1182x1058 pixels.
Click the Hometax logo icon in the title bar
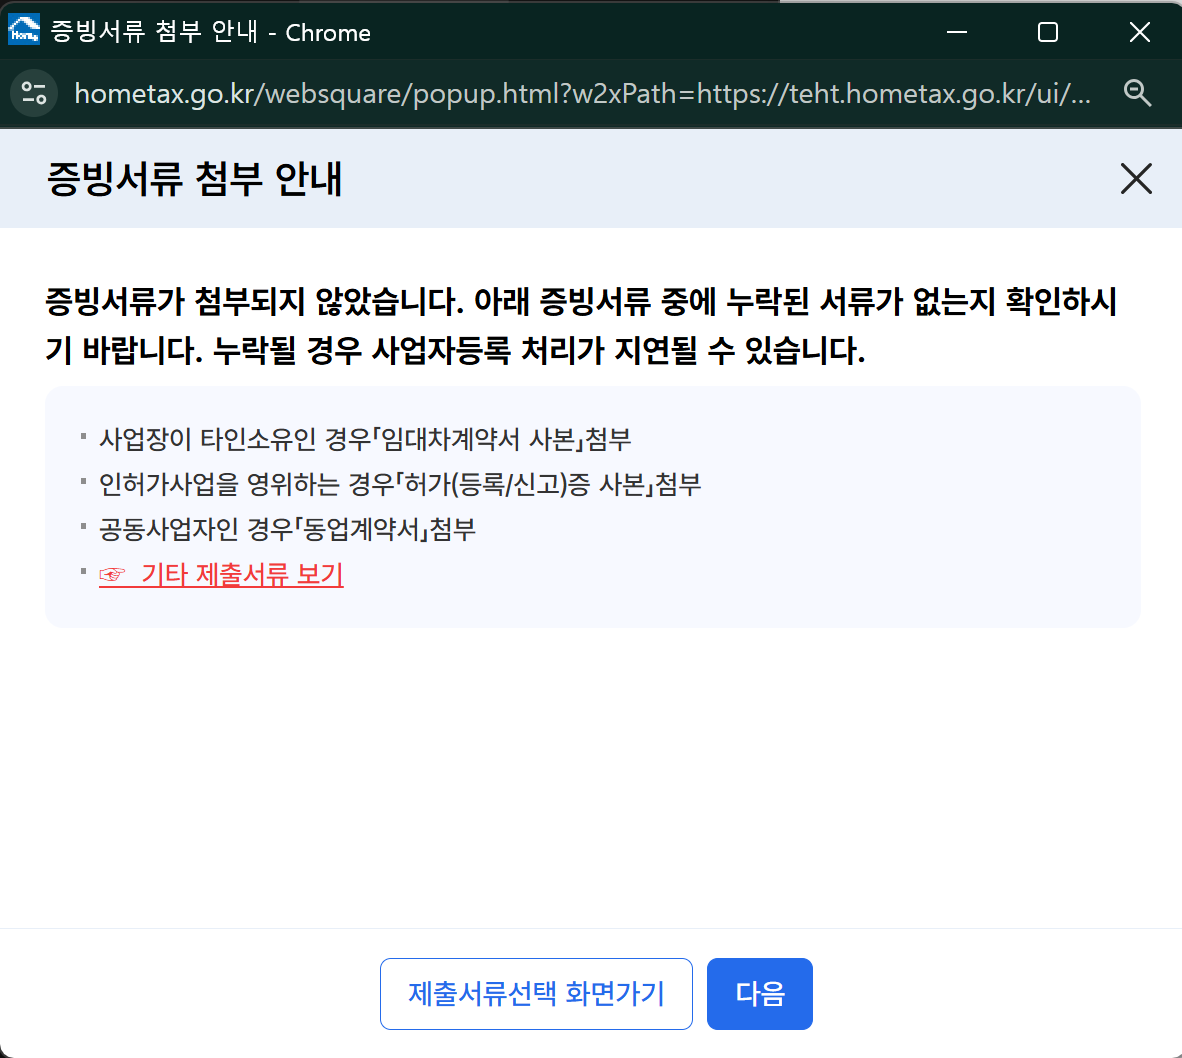[22, 31]
